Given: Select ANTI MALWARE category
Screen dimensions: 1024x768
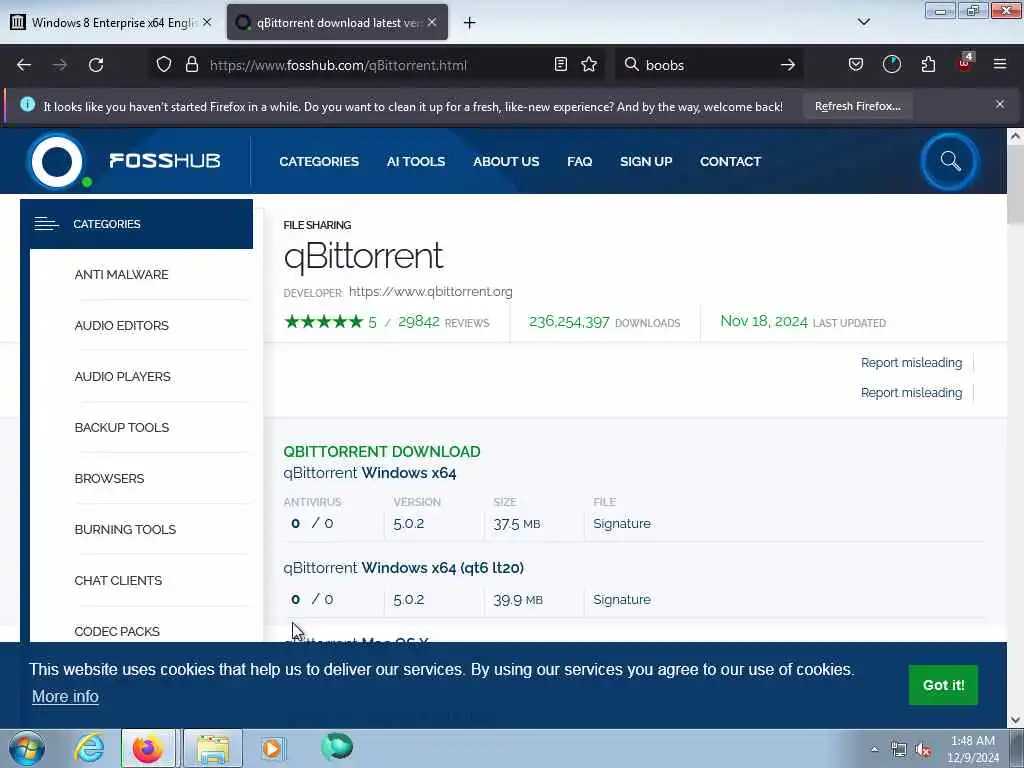Looking at the screenshot, I should [x=121, y=274].
